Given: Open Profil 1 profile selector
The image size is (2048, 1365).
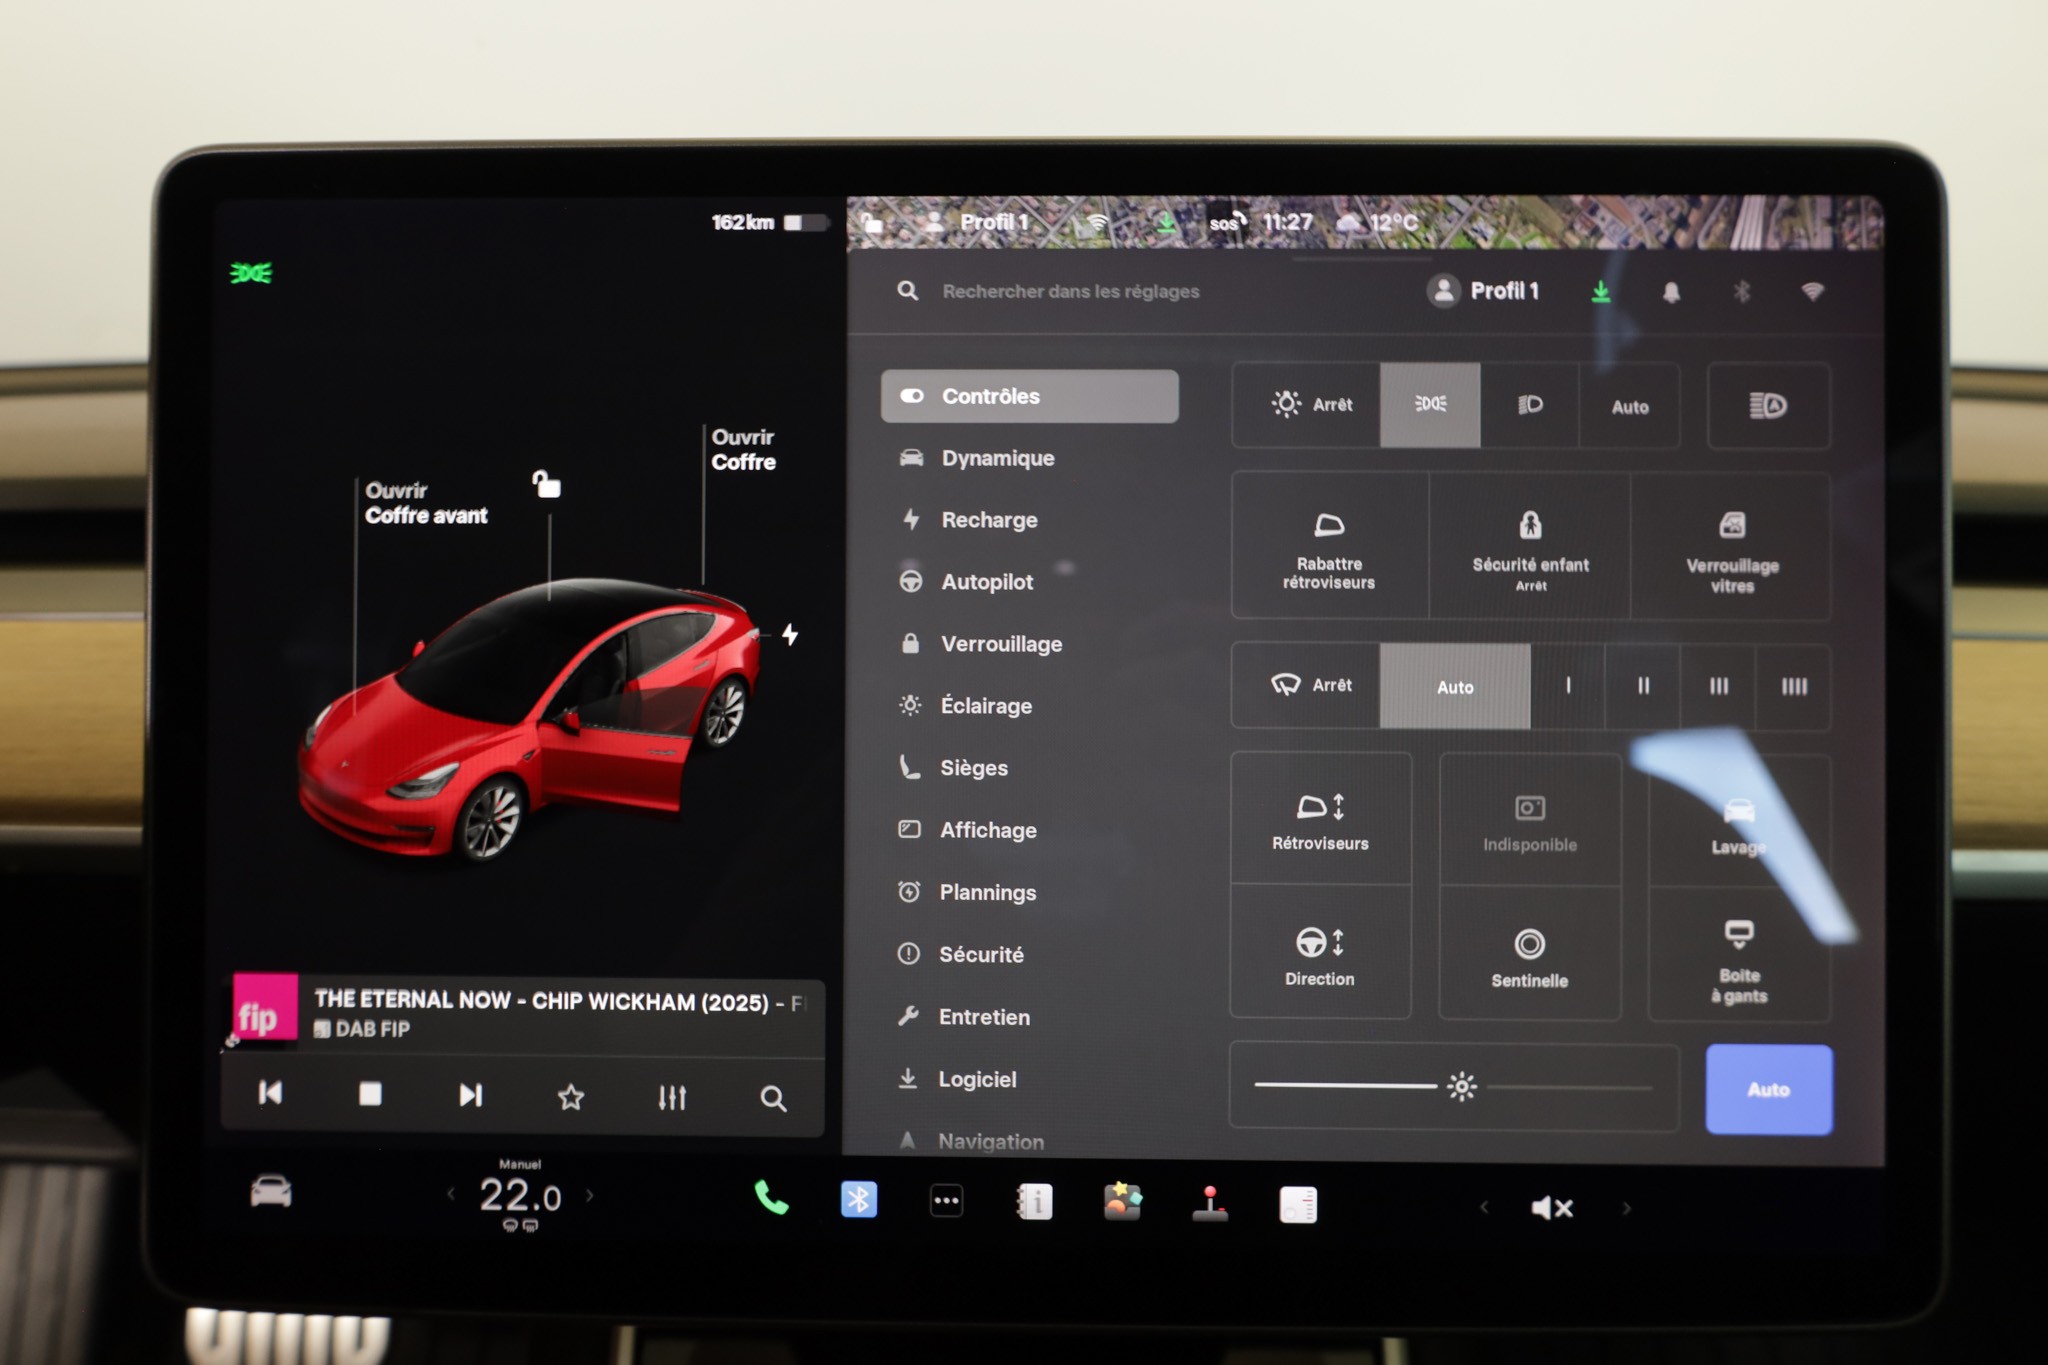Looking at the screenshot, I should click(1483, 291).
